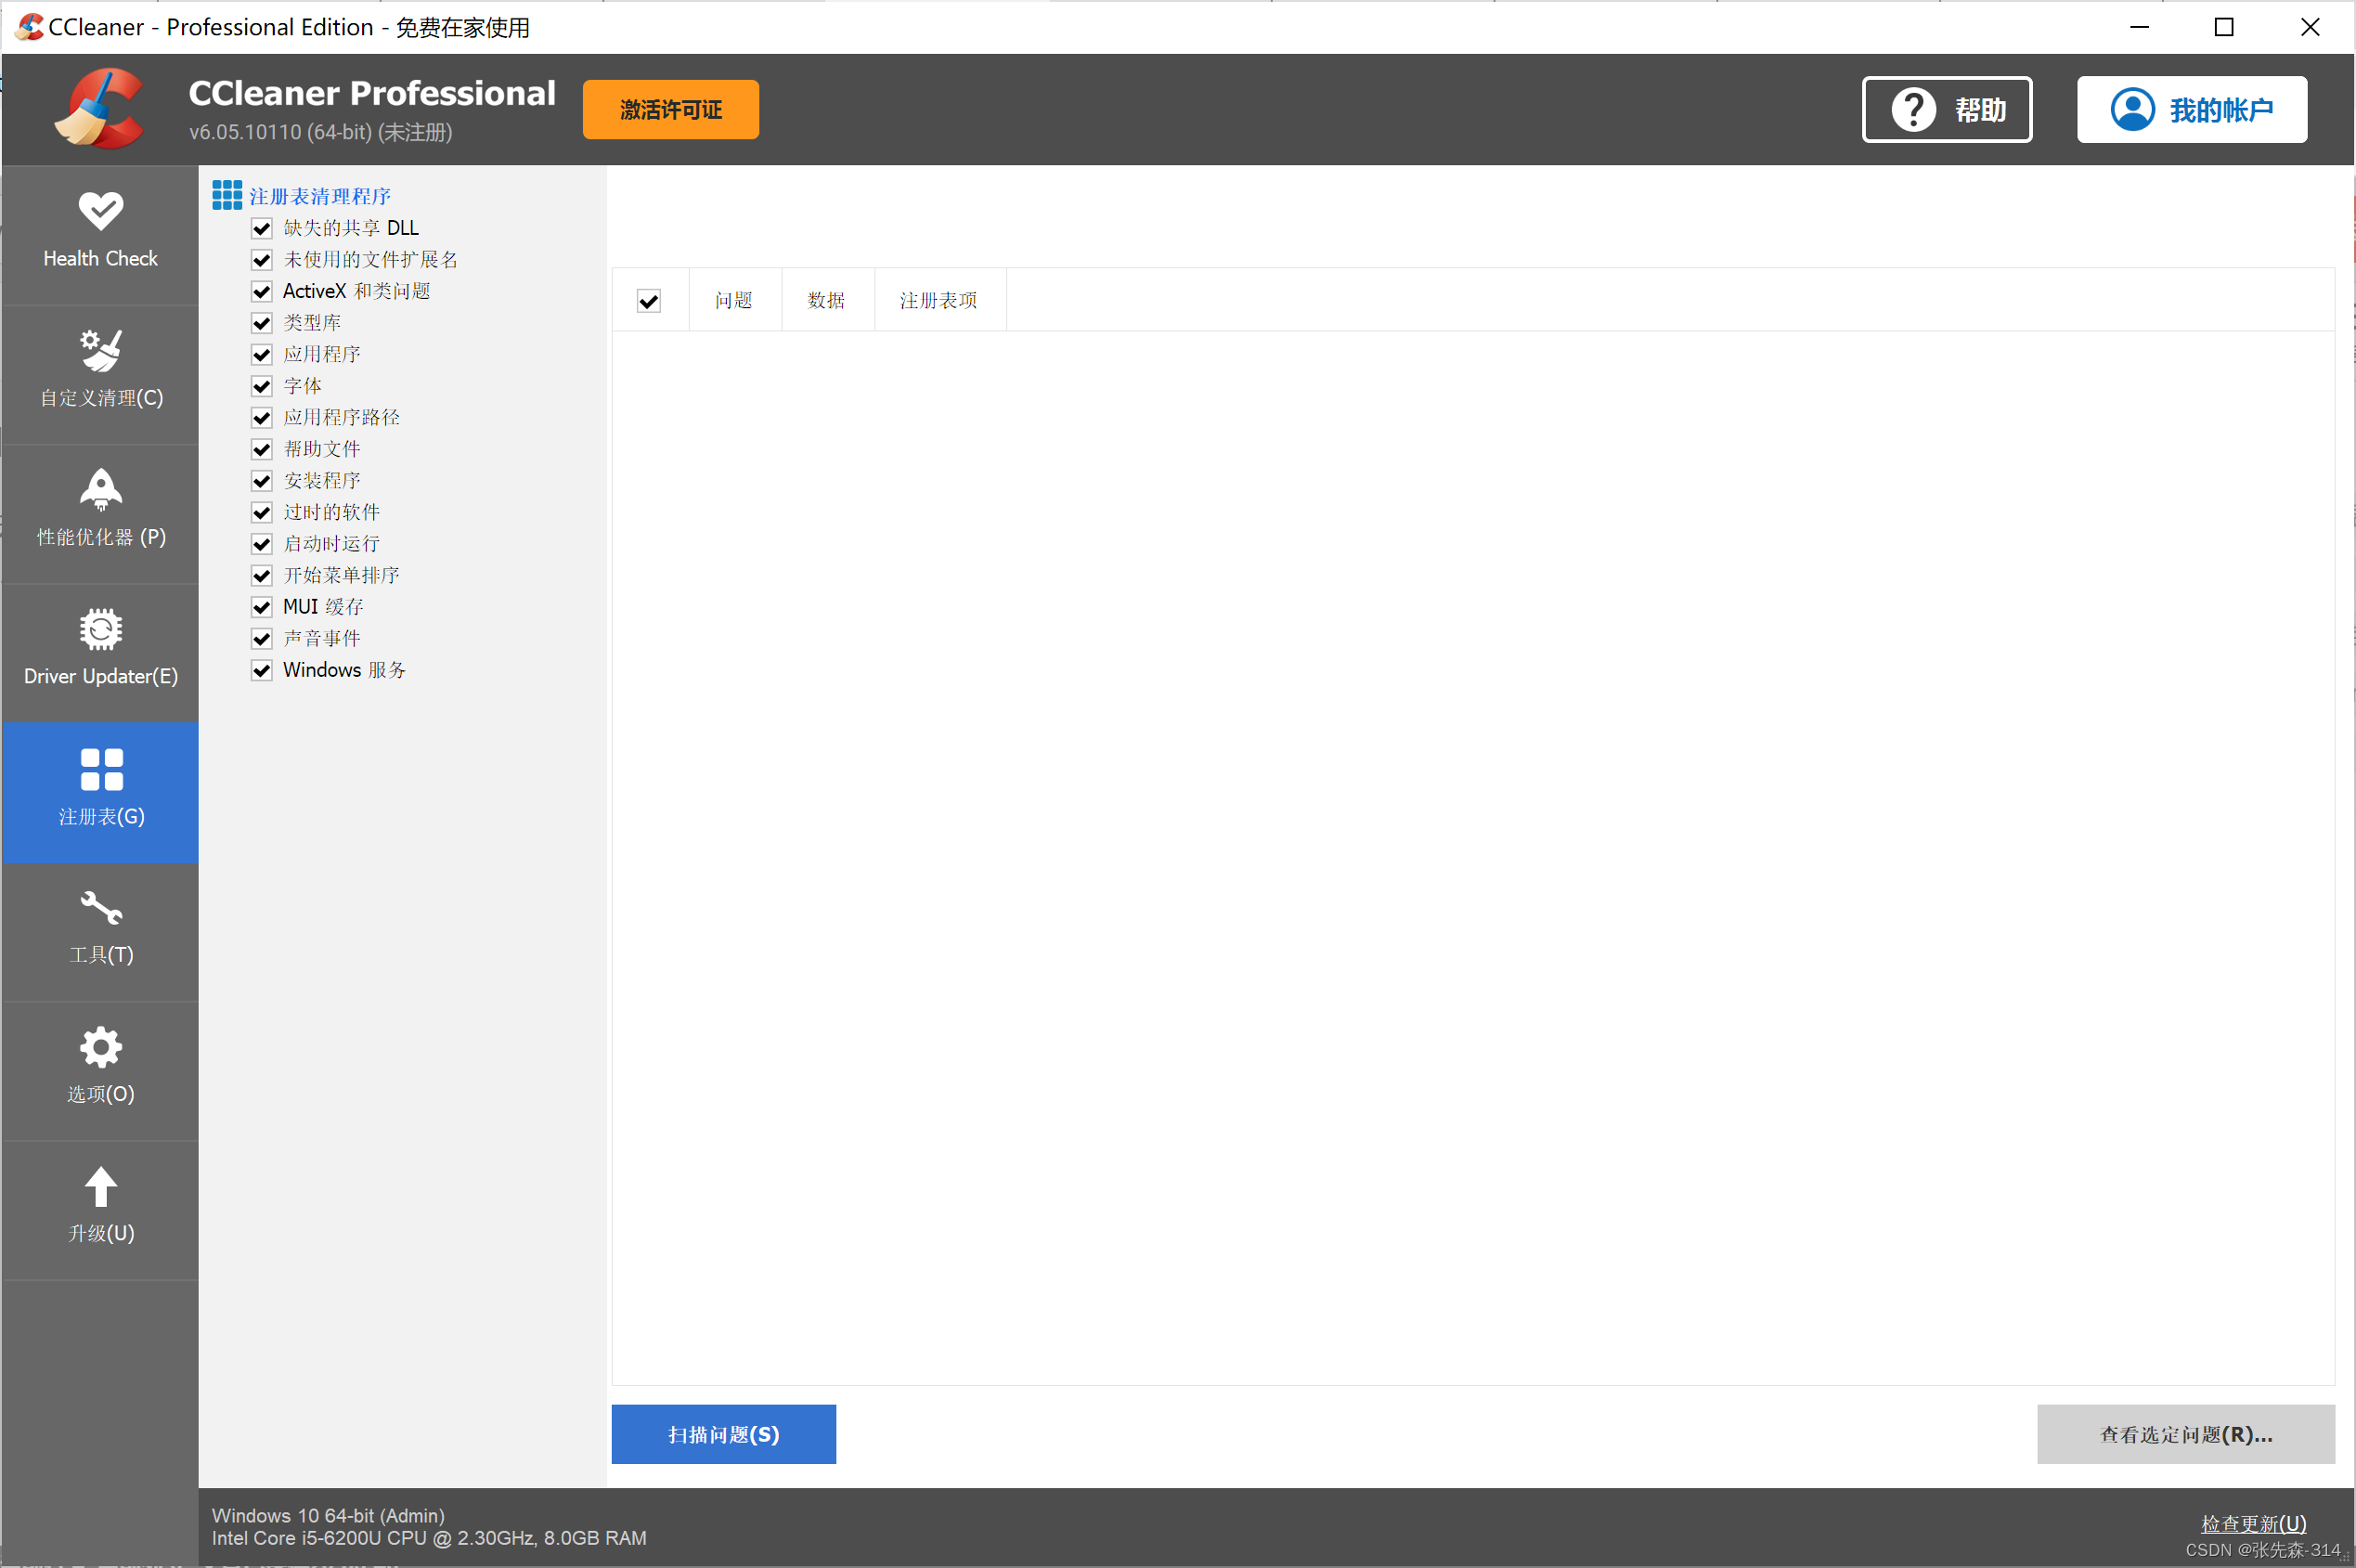Open Custom Clean broom icon (自定义清理)
Image resolution: width=2356 pixels, height=1568 pixels.
pyautogui.click(x=101, y=351)
